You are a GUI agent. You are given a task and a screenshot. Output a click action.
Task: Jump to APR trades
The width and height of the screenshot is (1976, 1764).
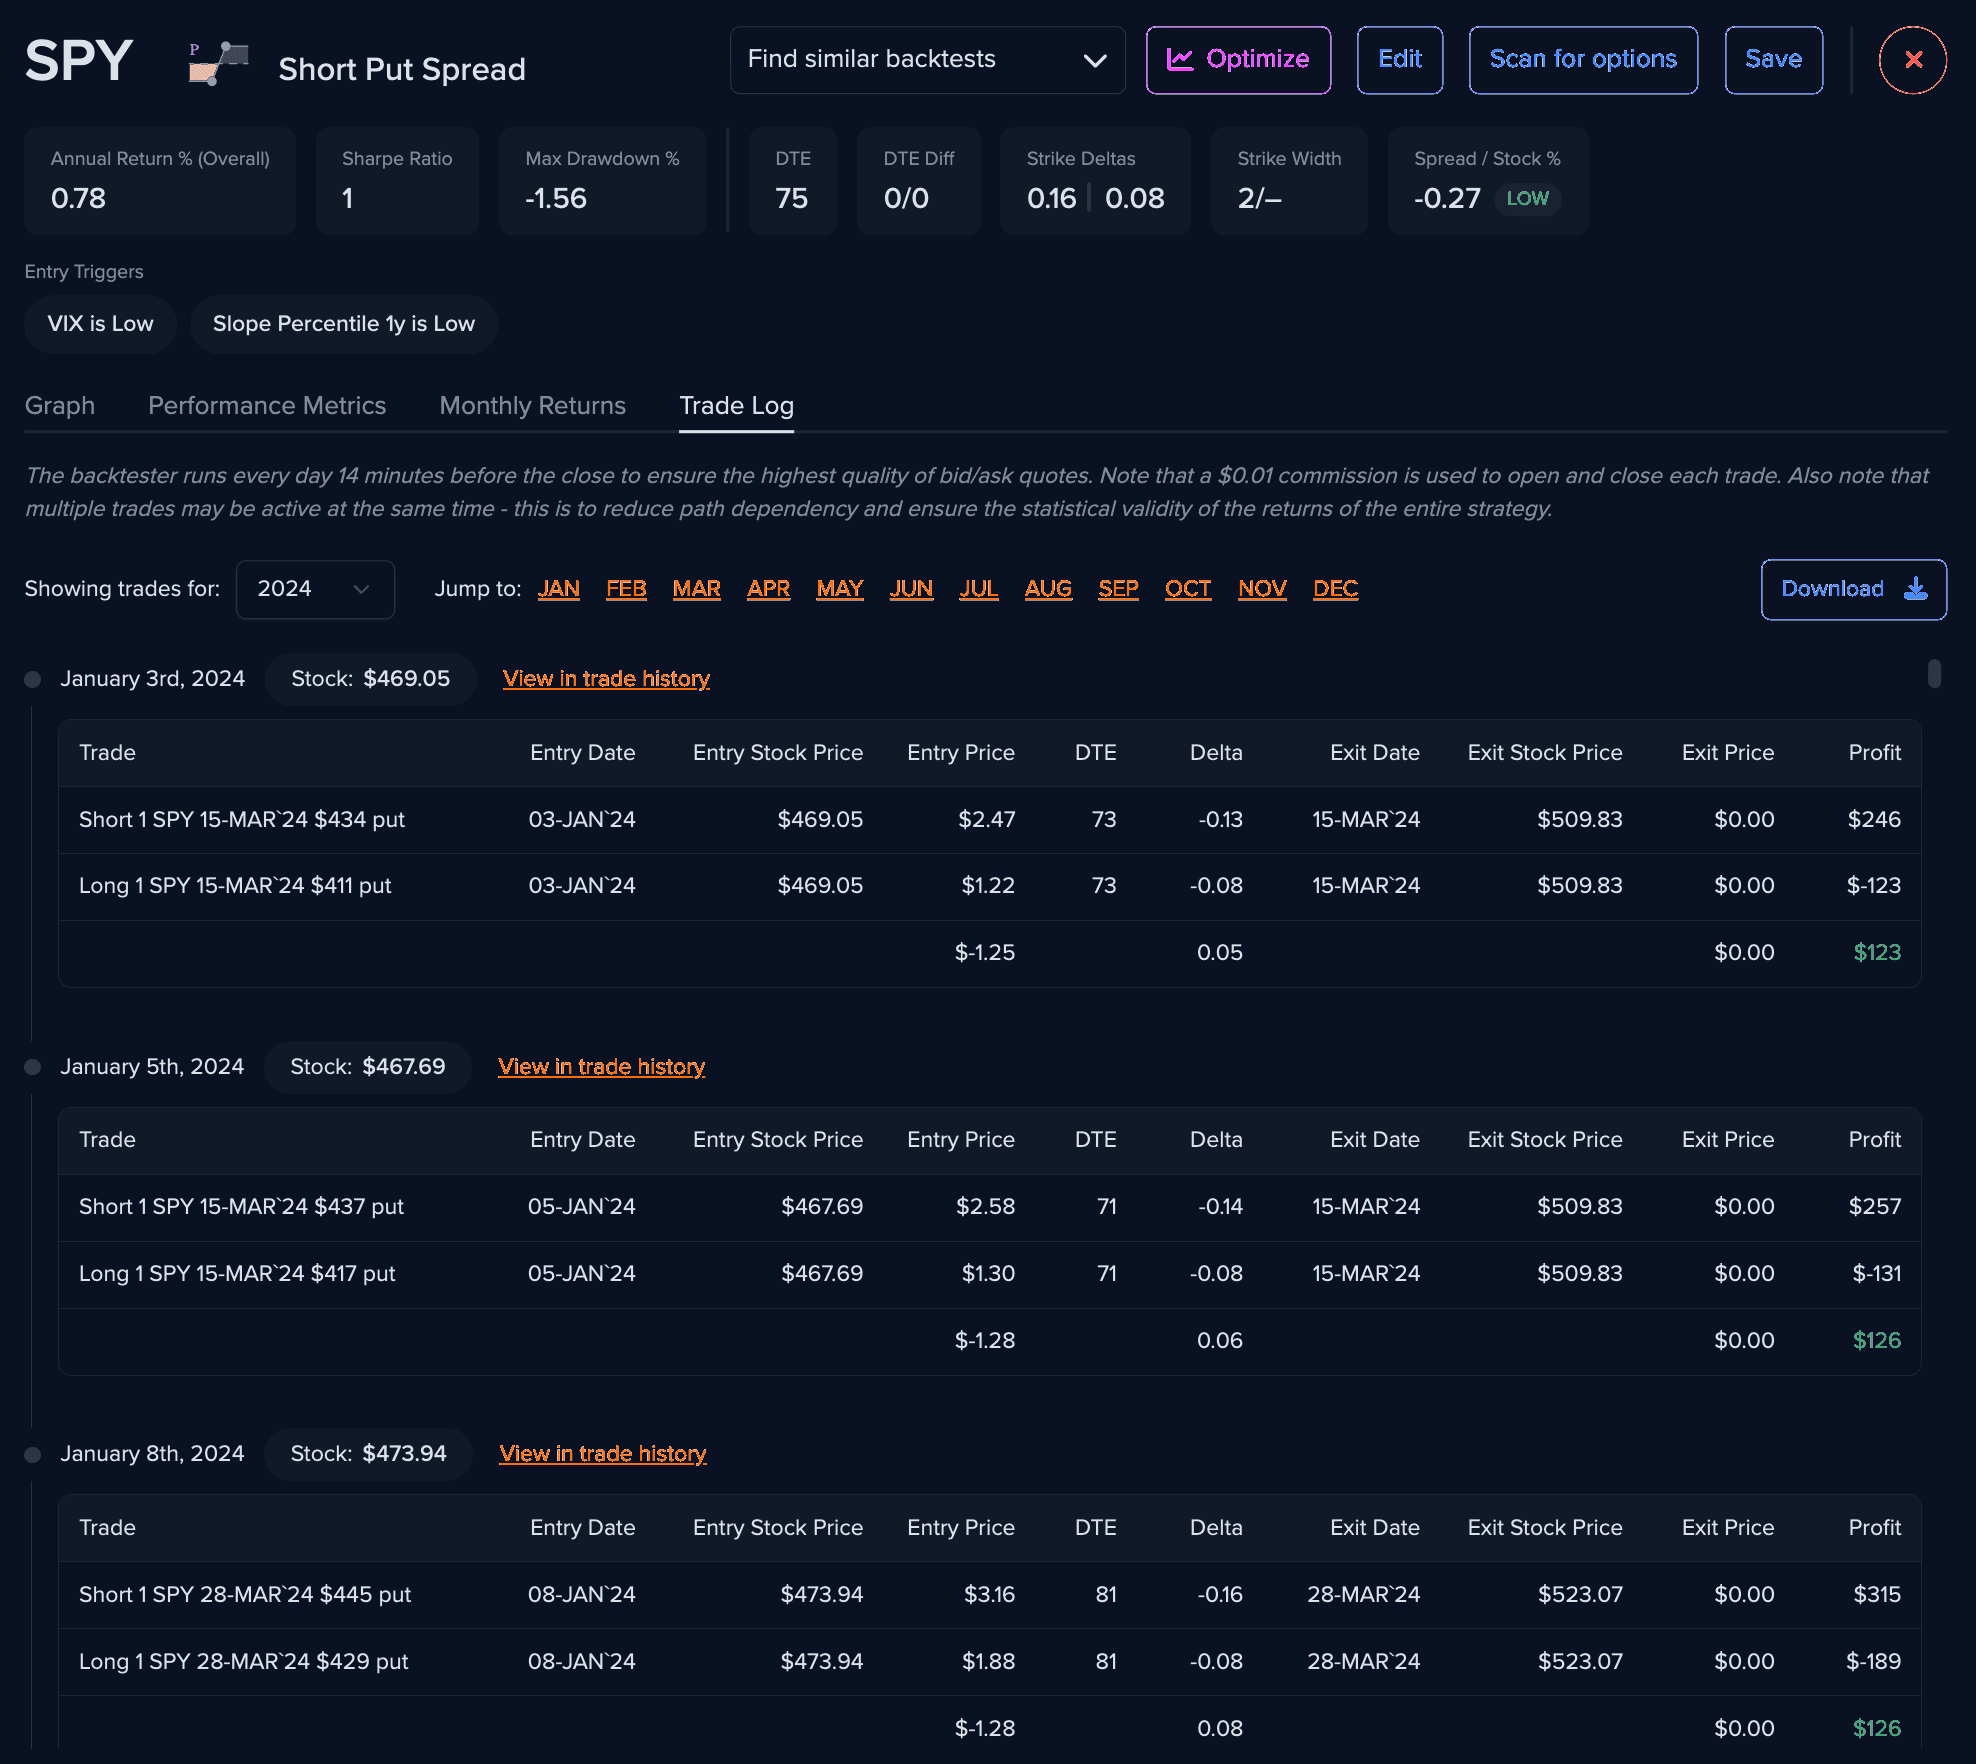(768, 589)
